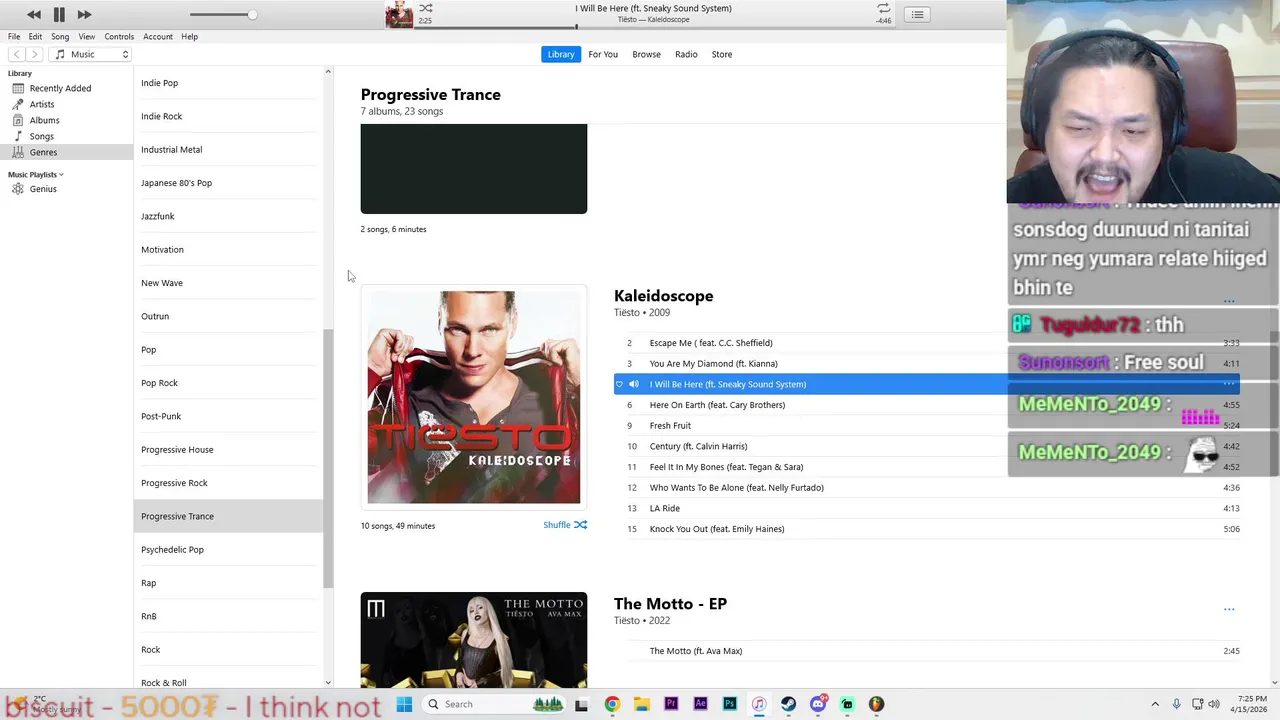Love the playing song with the heart icon
This screenshot has width=1280, height=720.
(619, 384)
